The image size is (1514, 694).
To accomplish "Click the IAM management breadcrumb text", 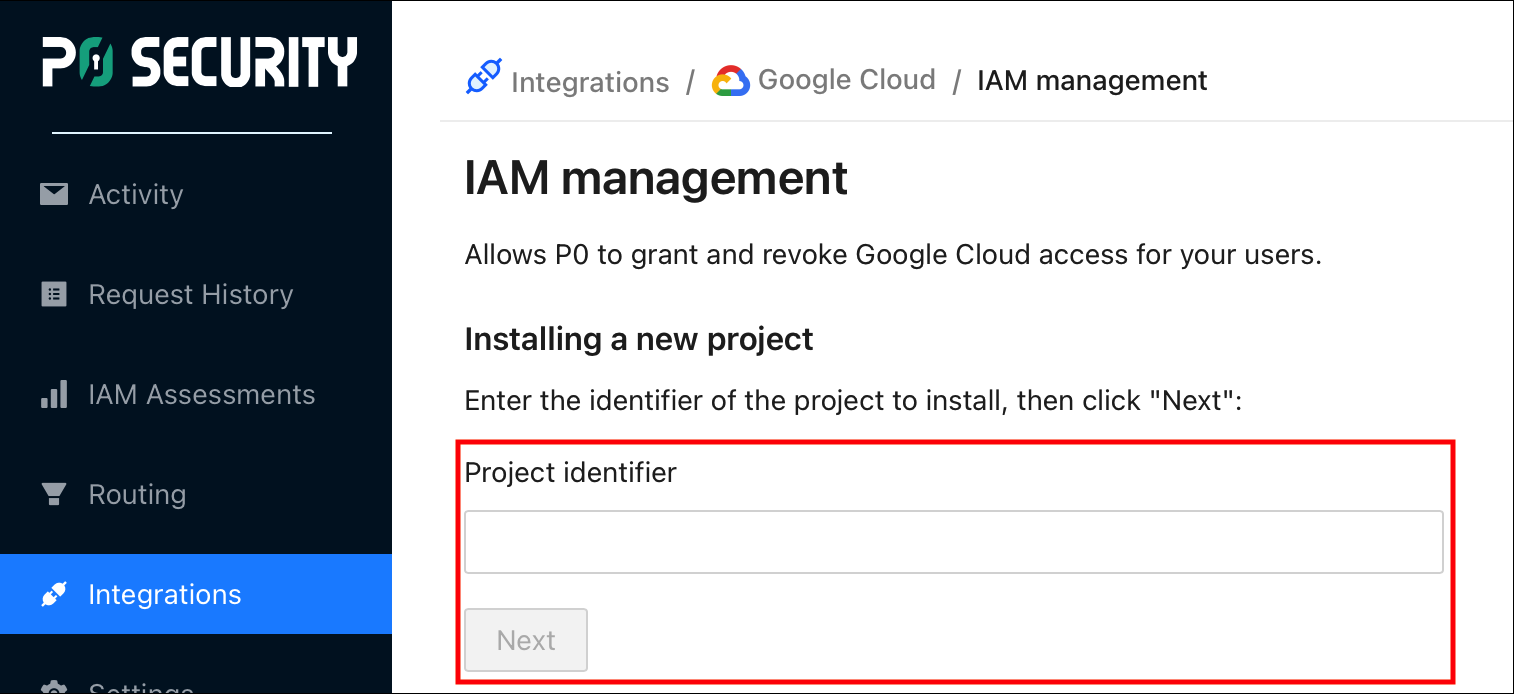I will [x=1092, y=80].
